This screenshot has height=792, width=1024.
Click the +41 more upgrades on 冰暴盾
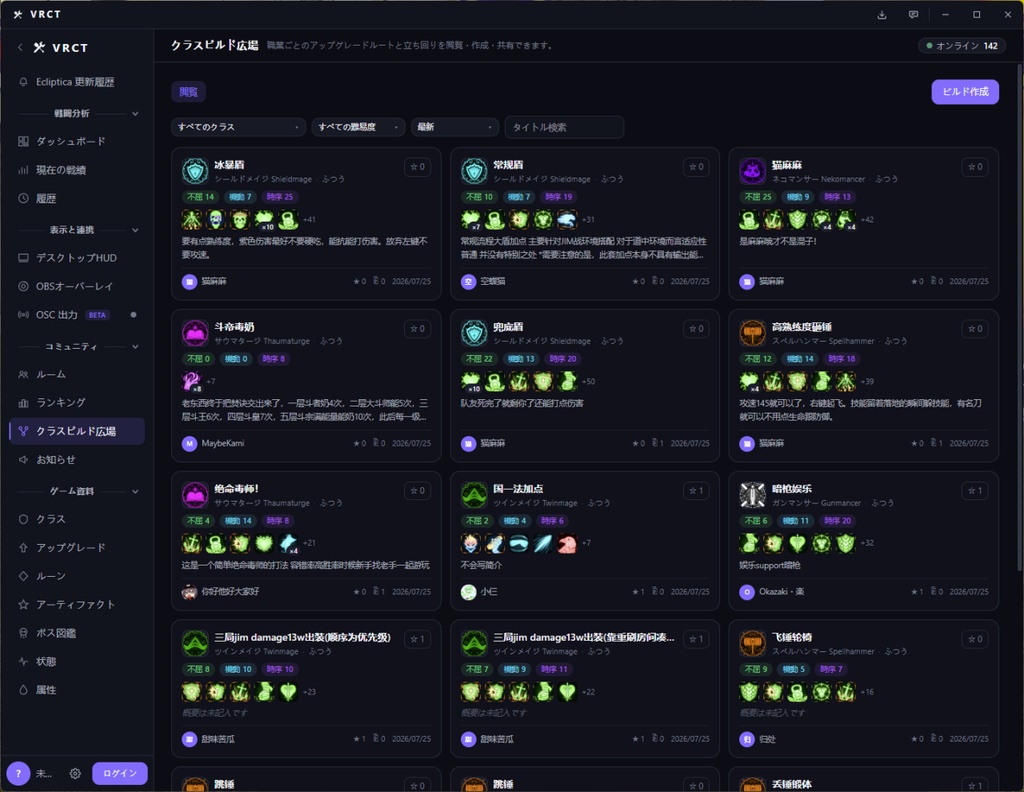pyautogui.click(x=309, y=219)
